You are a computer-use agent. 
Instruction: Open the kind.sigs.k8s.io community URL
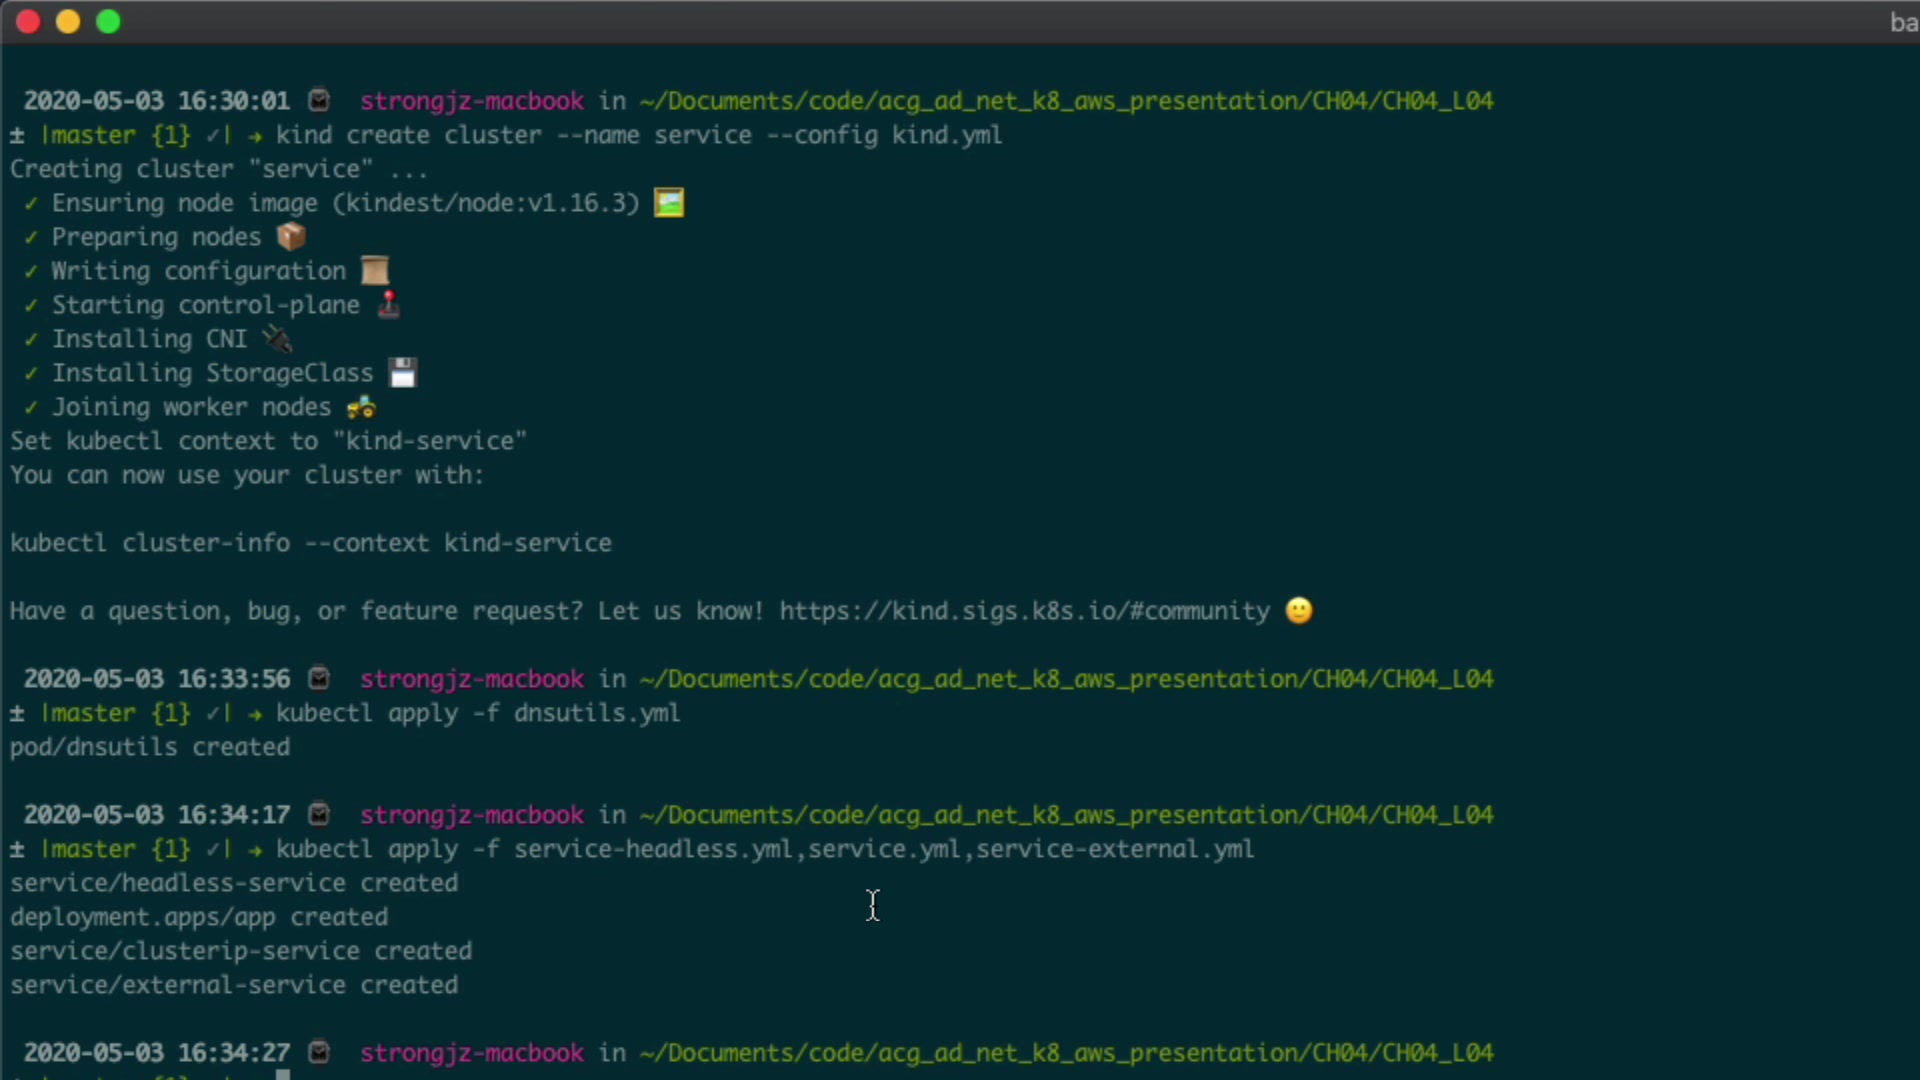[1024, 611]
